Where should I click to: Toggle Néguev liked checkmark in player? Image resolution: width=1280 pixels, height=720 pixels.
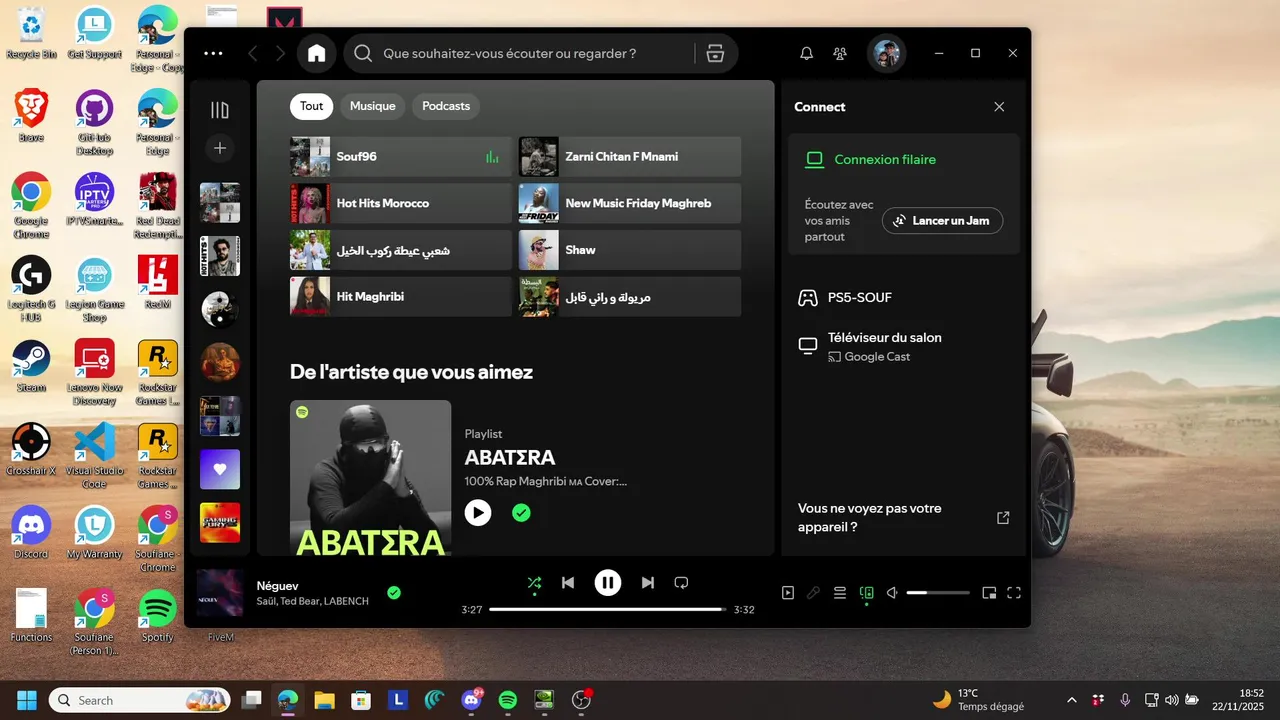(x=394, y=593)
